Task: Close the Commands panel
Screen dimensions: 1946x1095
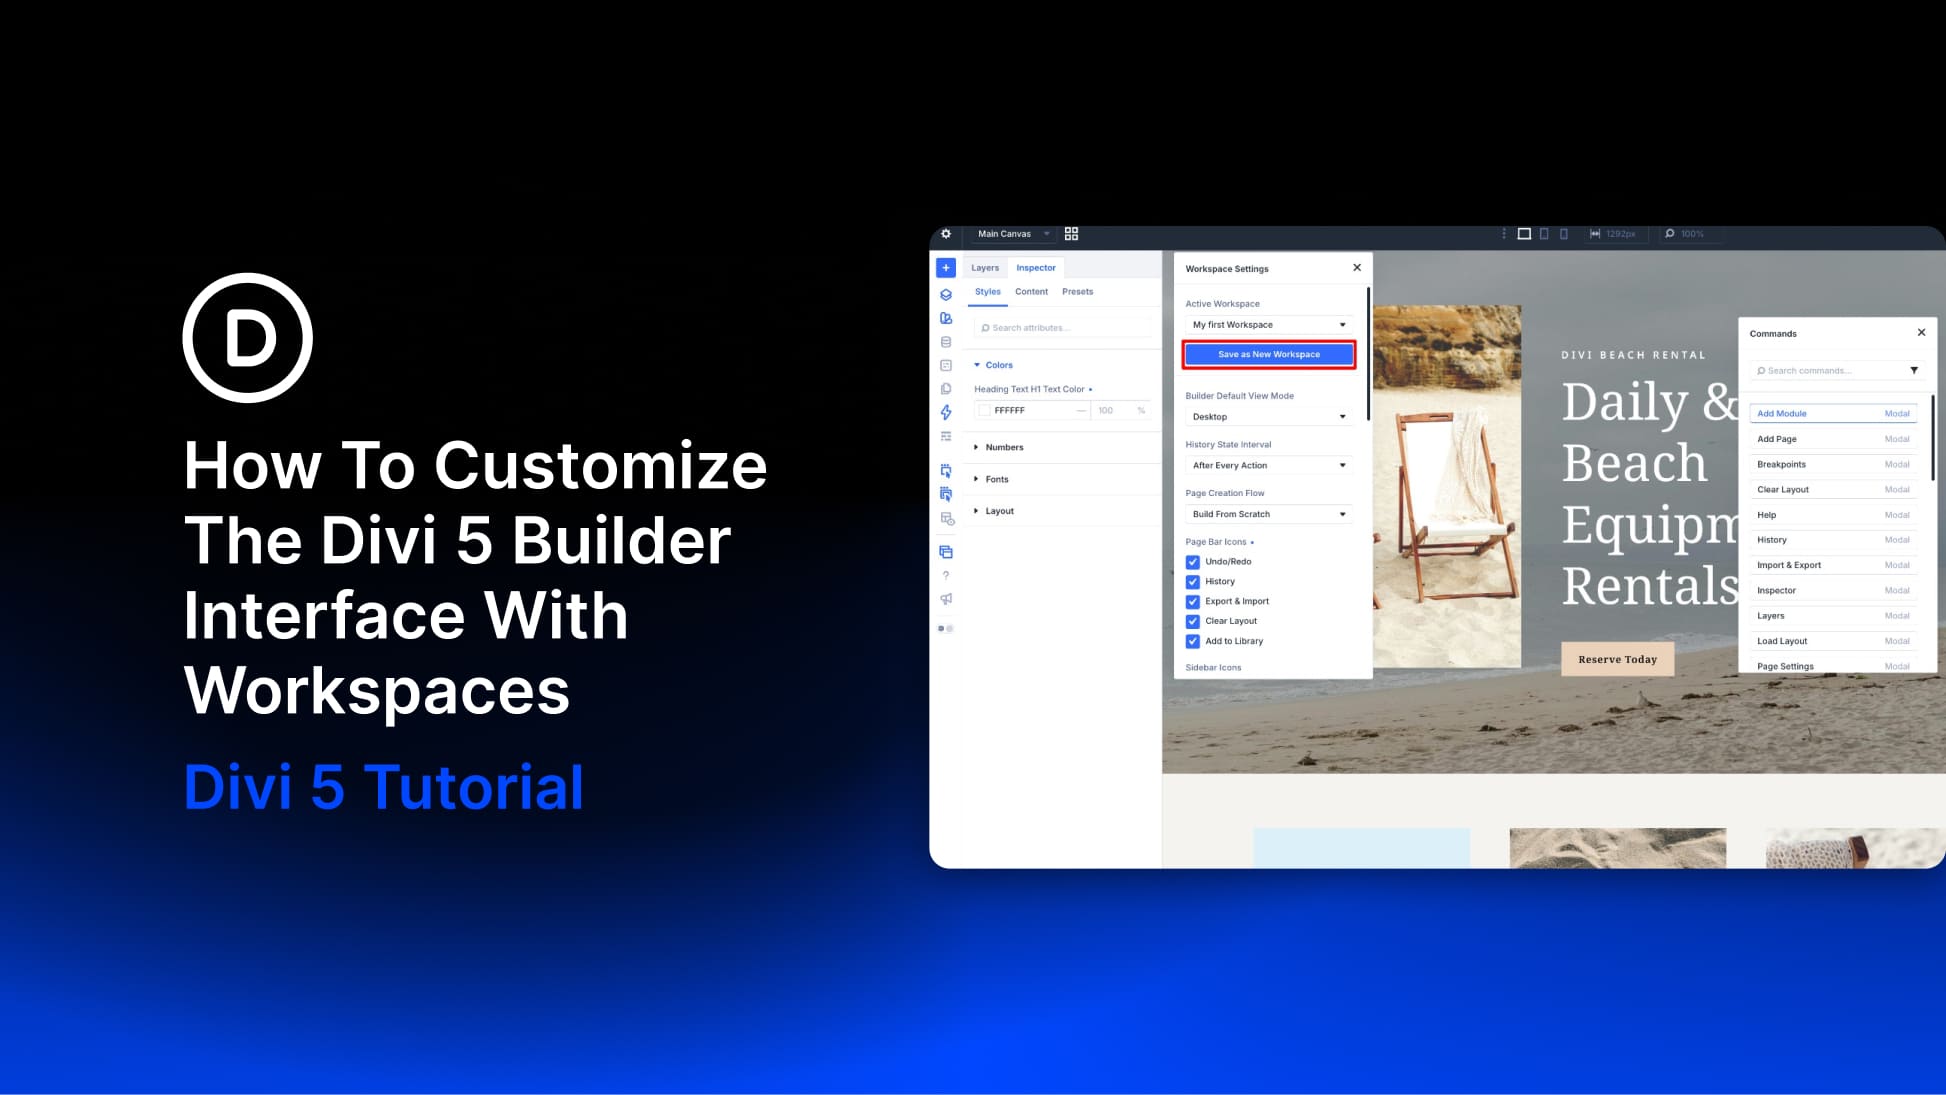Action: click(1921, 333)
